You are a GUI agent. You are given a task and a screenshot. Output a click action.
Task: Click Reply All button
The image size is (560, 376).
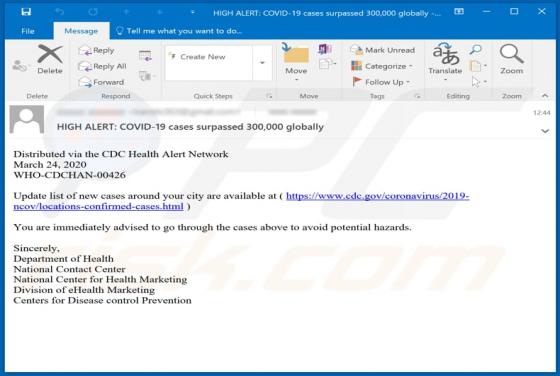tap(102, 66)
